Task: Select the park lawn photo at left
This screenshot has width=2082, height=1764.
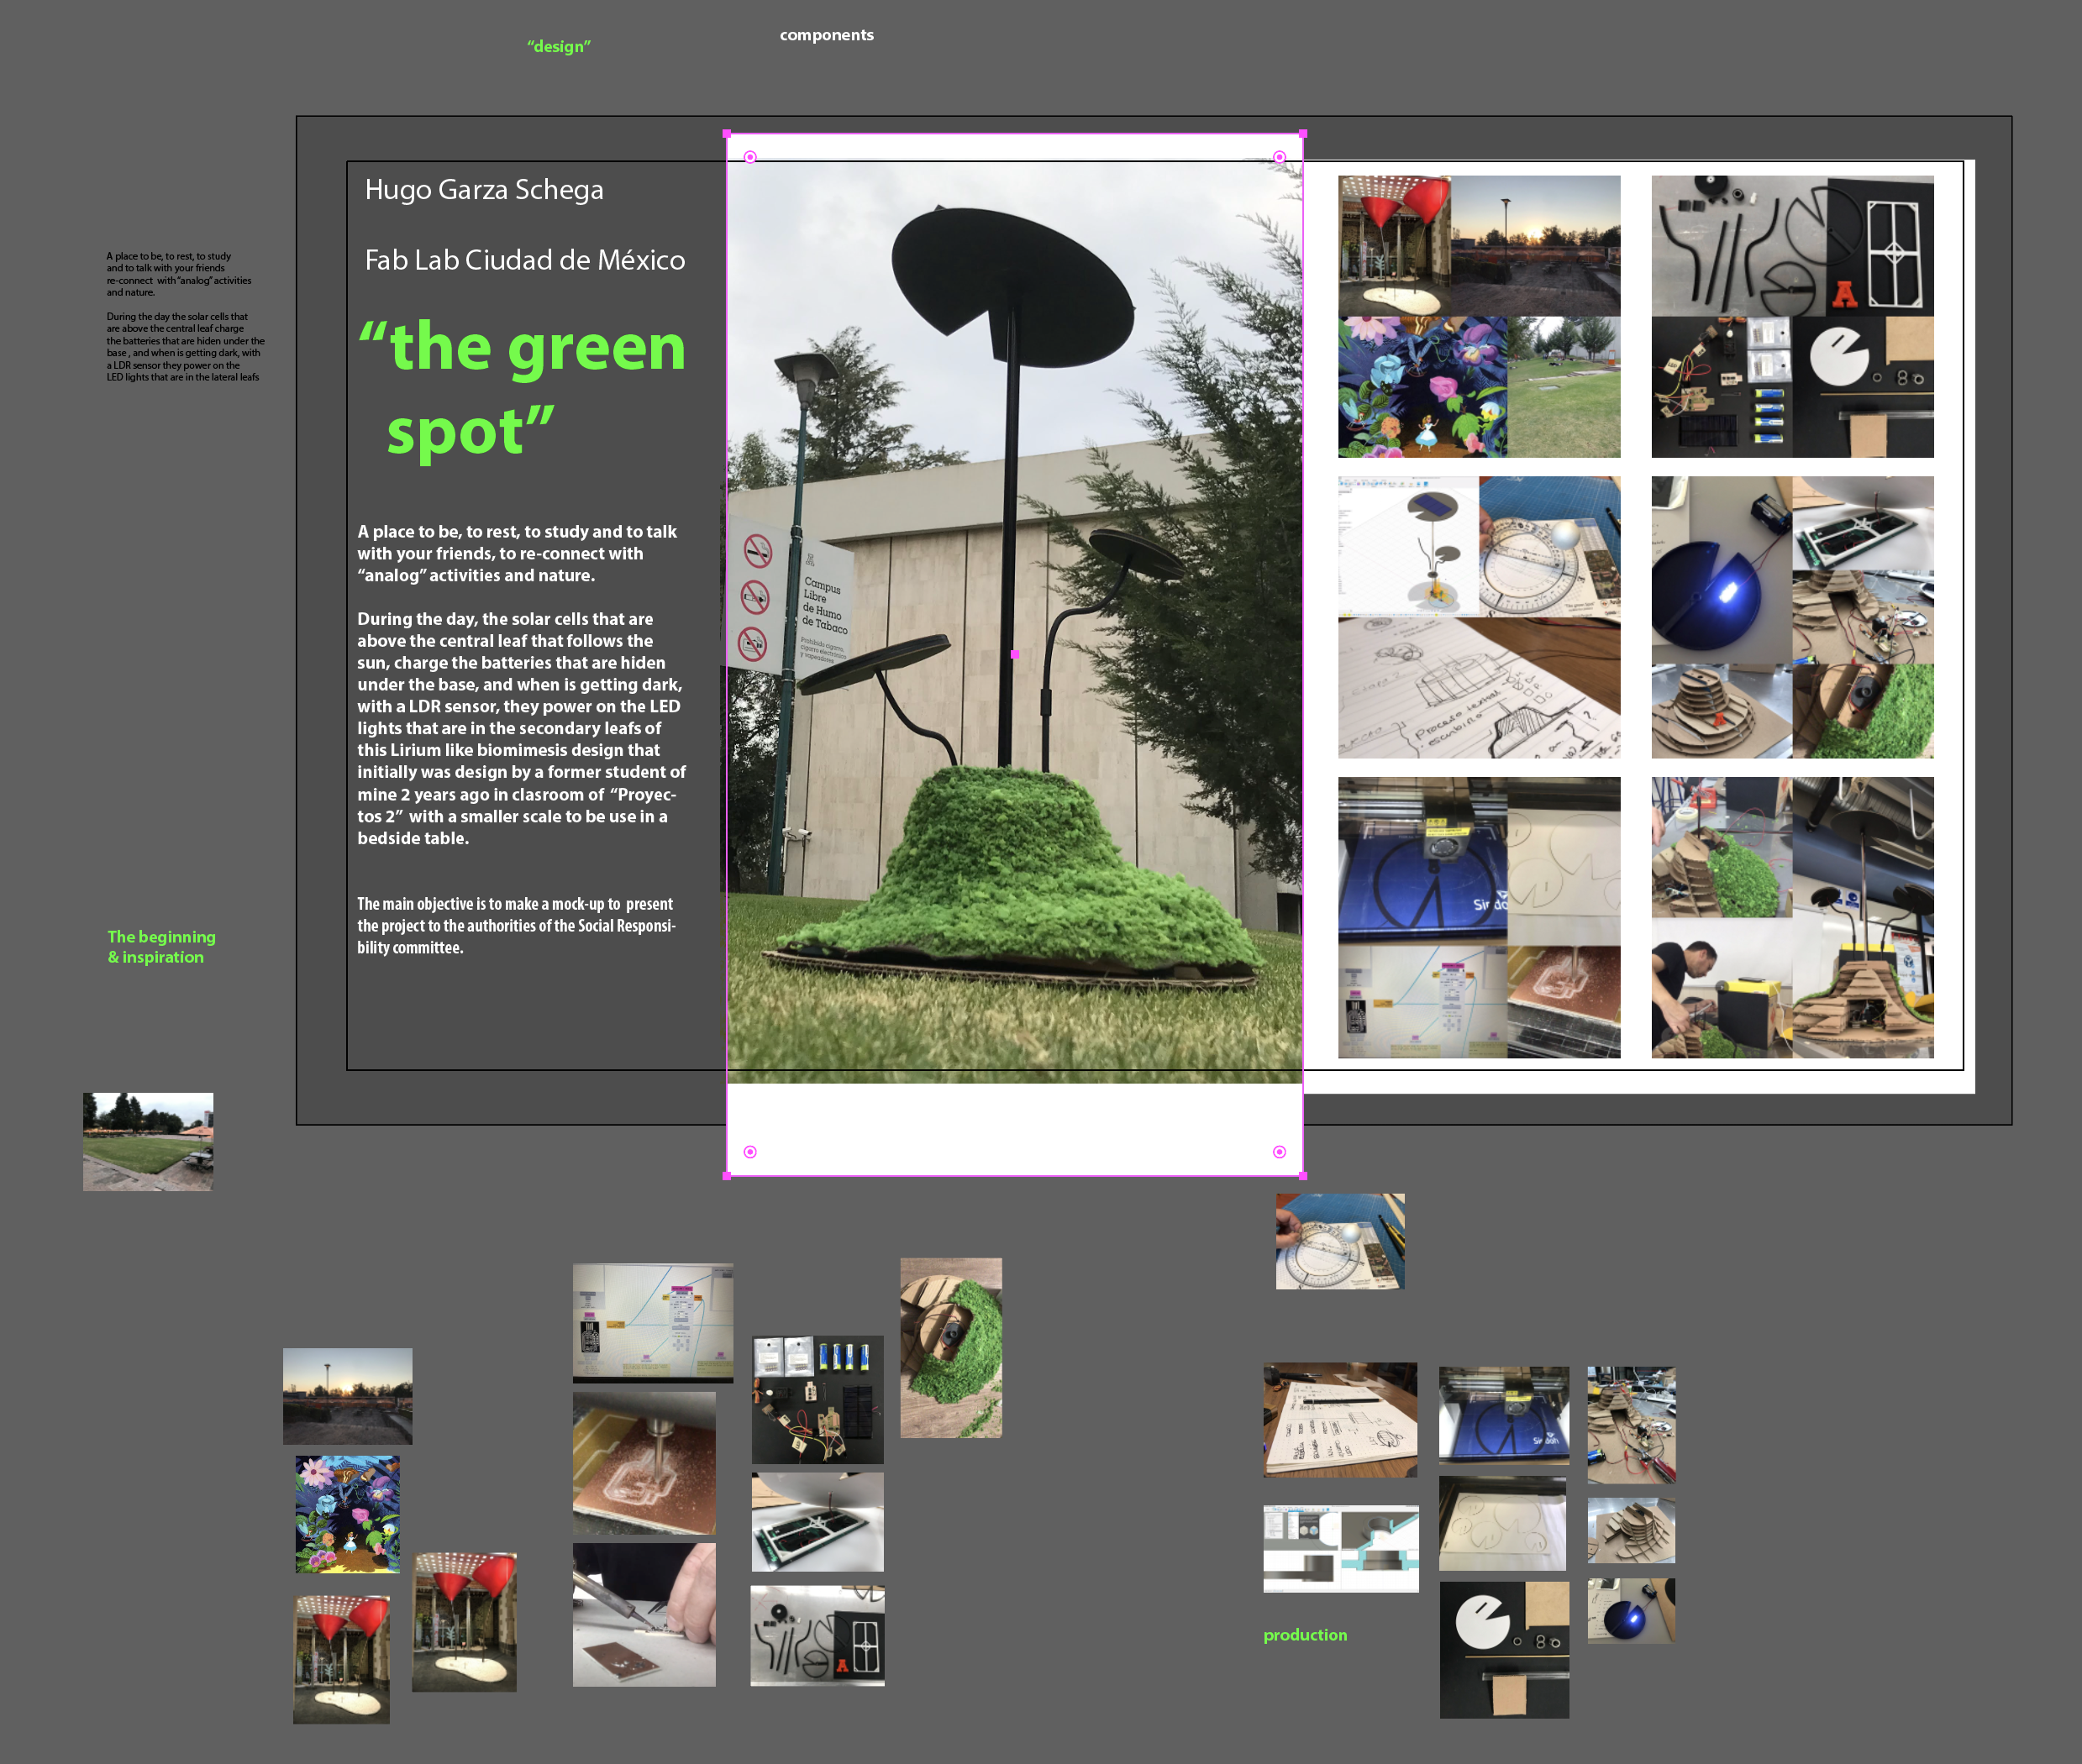Action: click(148, 1141)
